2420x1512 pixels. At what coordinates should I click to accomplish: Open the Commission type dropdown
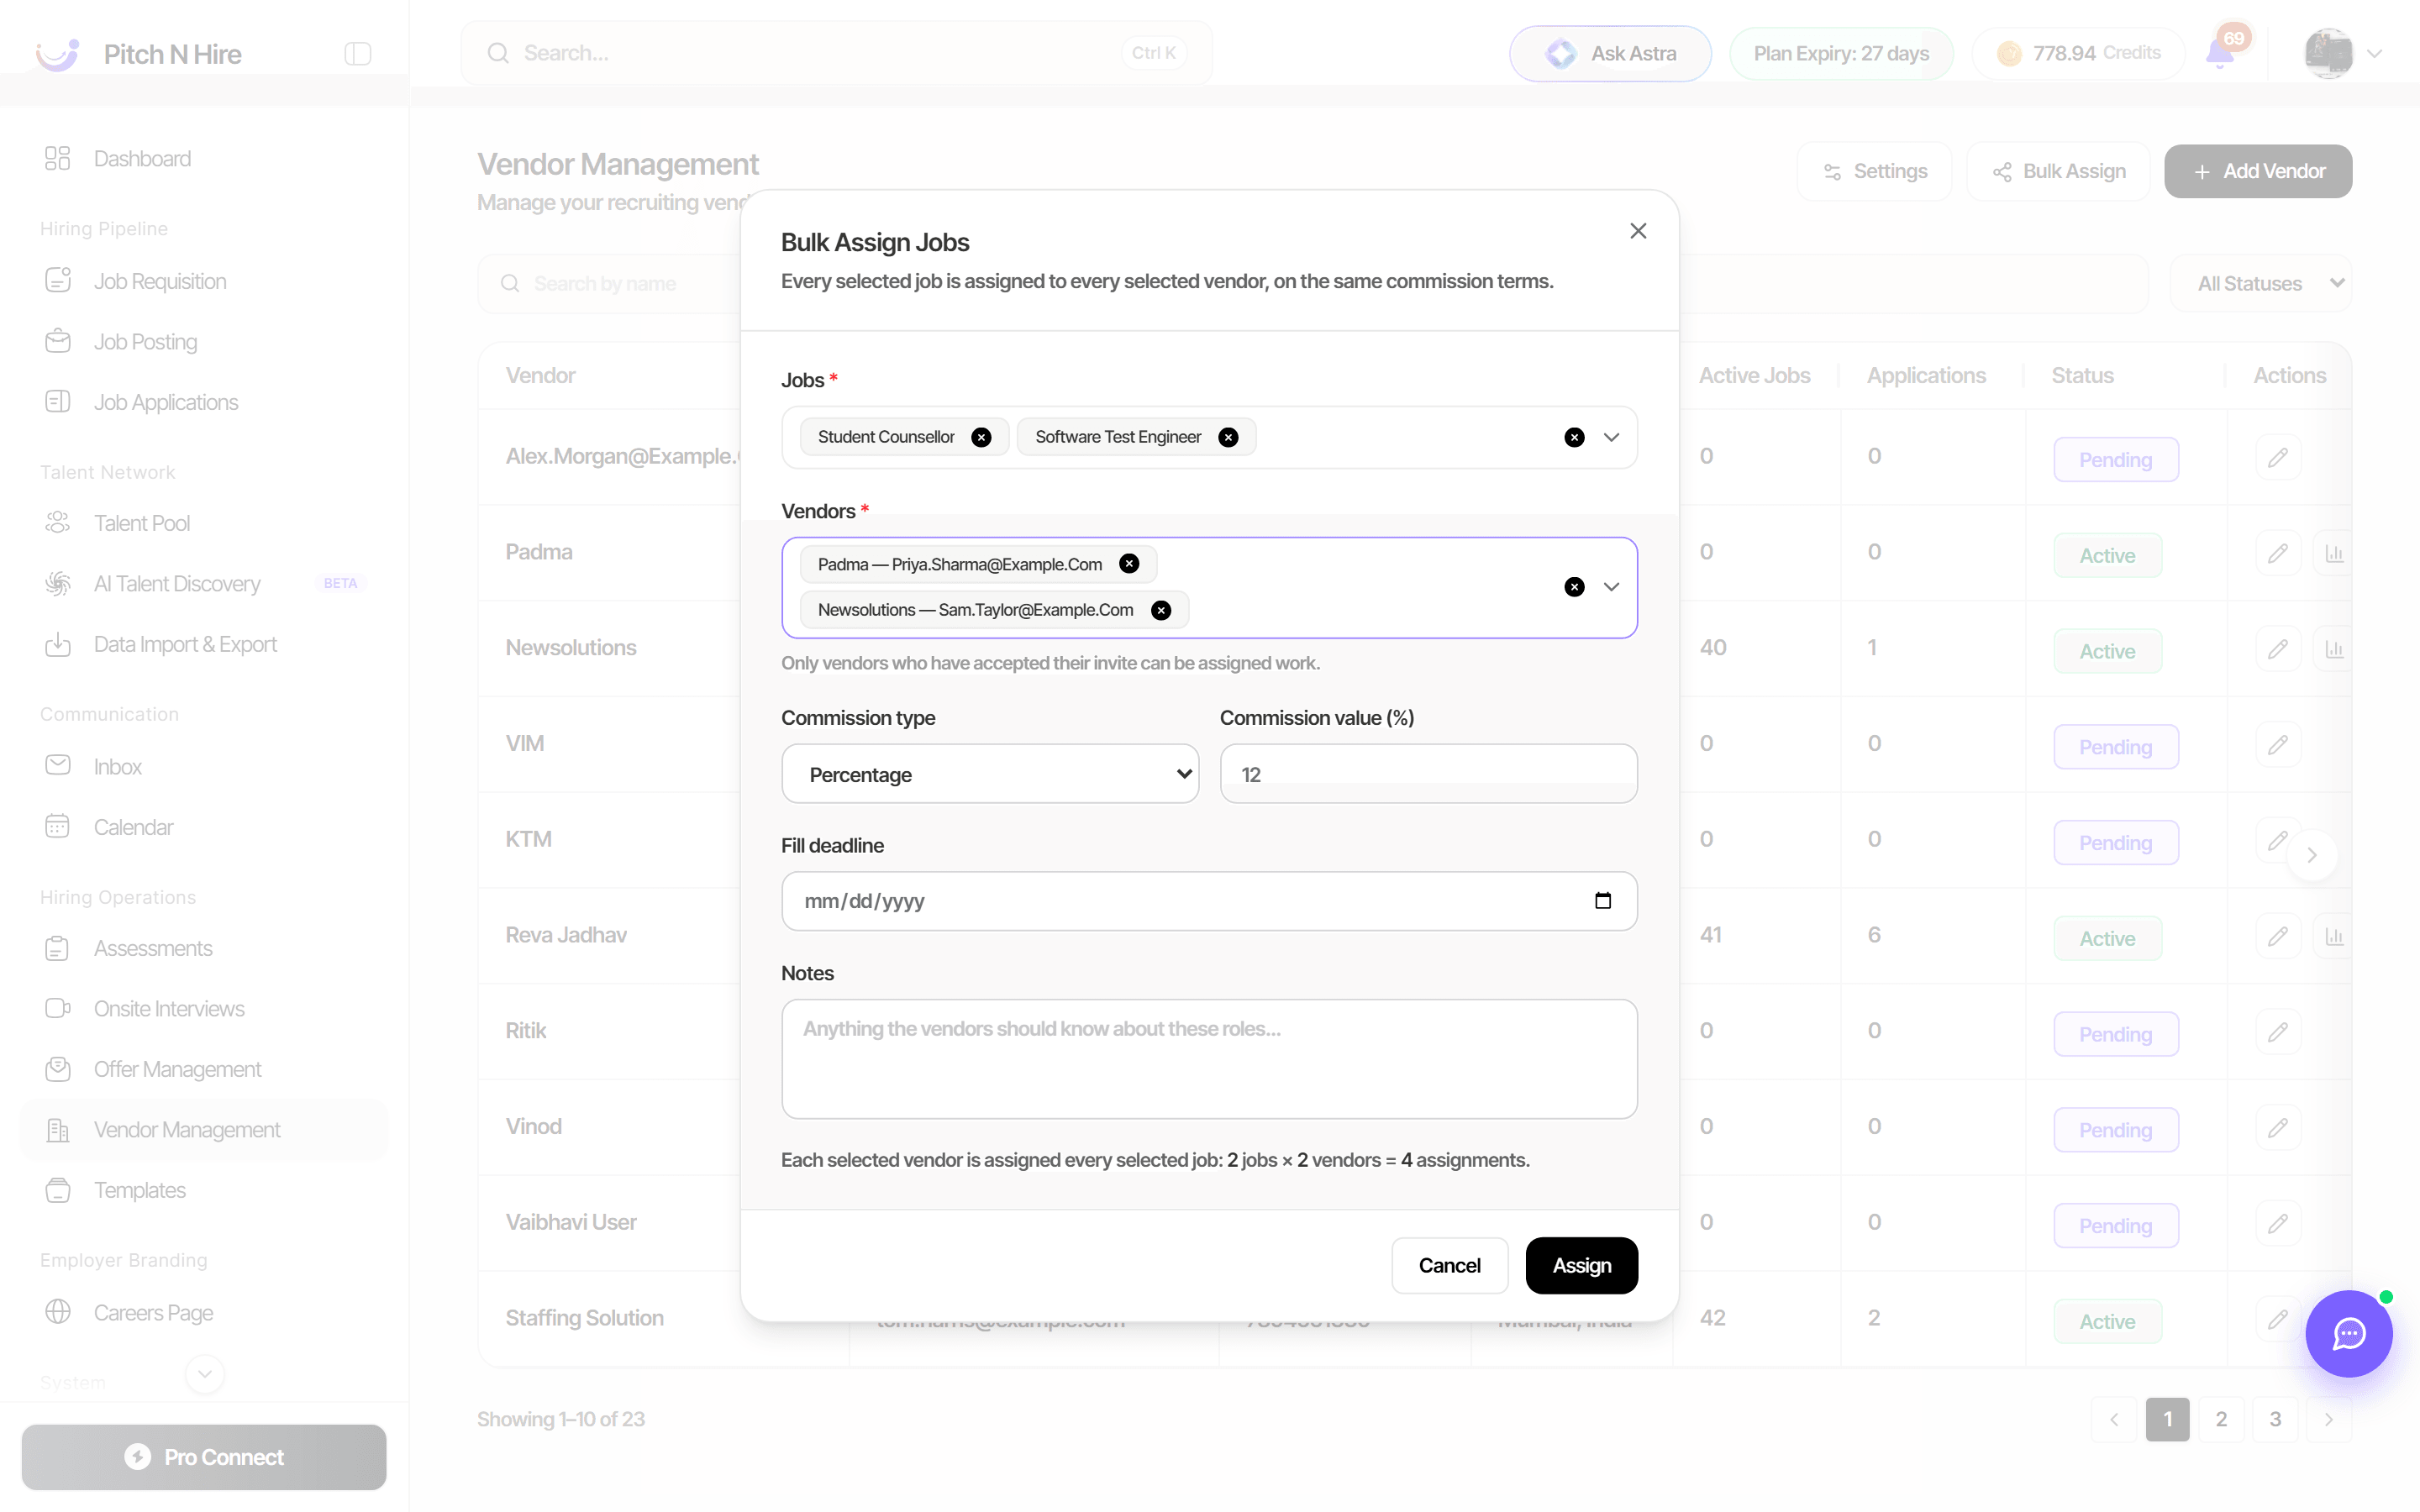pyautogui.click(x=990, y=774)
